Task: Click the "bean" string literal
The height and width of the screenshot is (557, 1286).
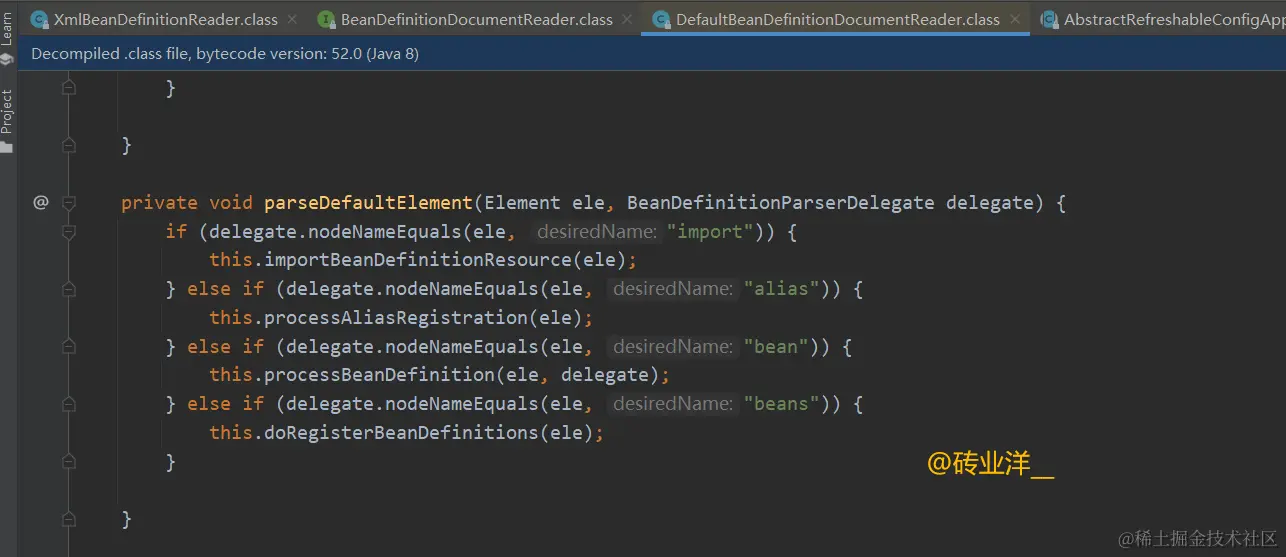Action: [775, 347]
